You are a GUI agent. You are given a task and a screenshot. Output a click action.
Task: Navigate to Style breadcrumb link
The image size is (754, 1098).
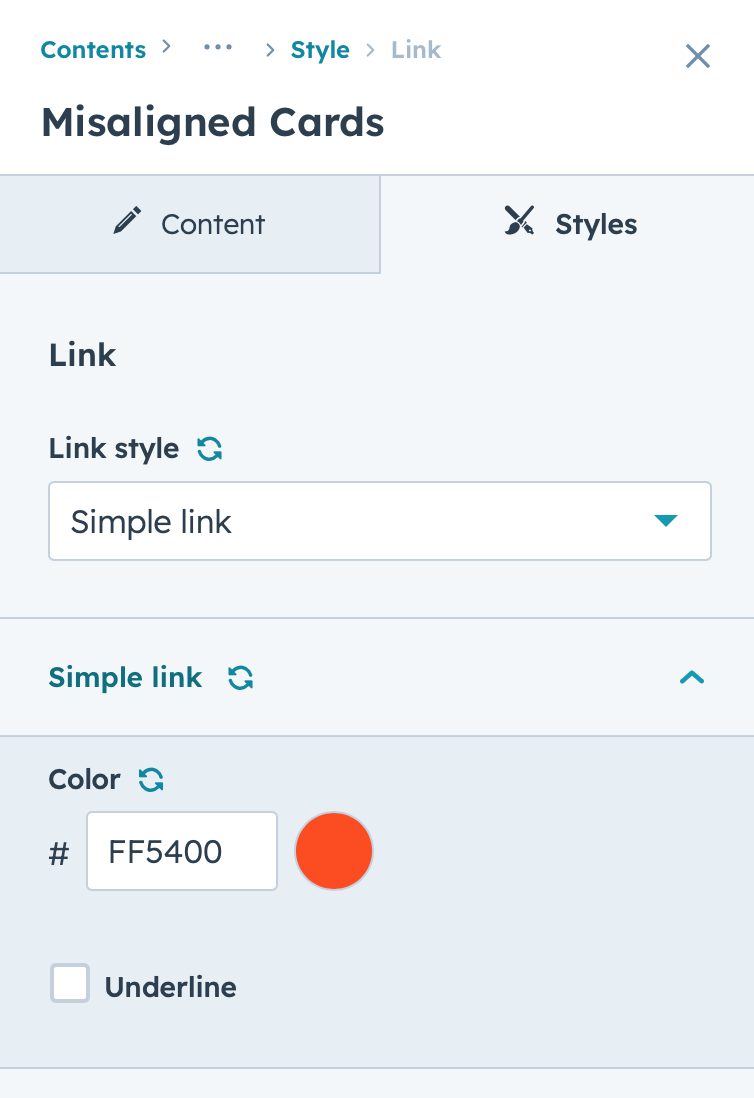(x=320, y=50)
